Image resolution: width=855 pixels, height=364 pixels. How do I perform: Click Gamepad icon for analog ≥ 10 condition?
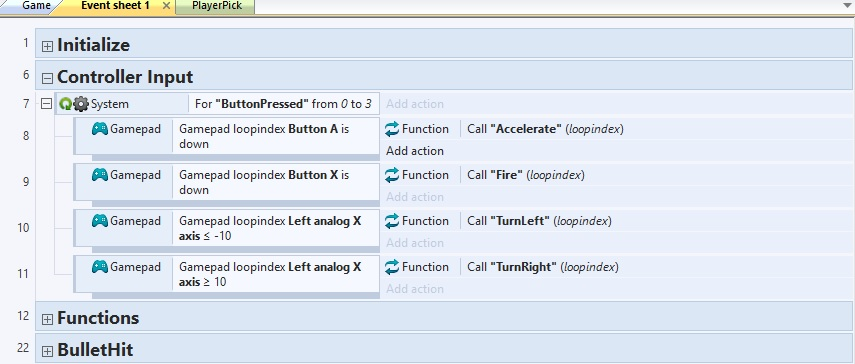coord(100,267)
